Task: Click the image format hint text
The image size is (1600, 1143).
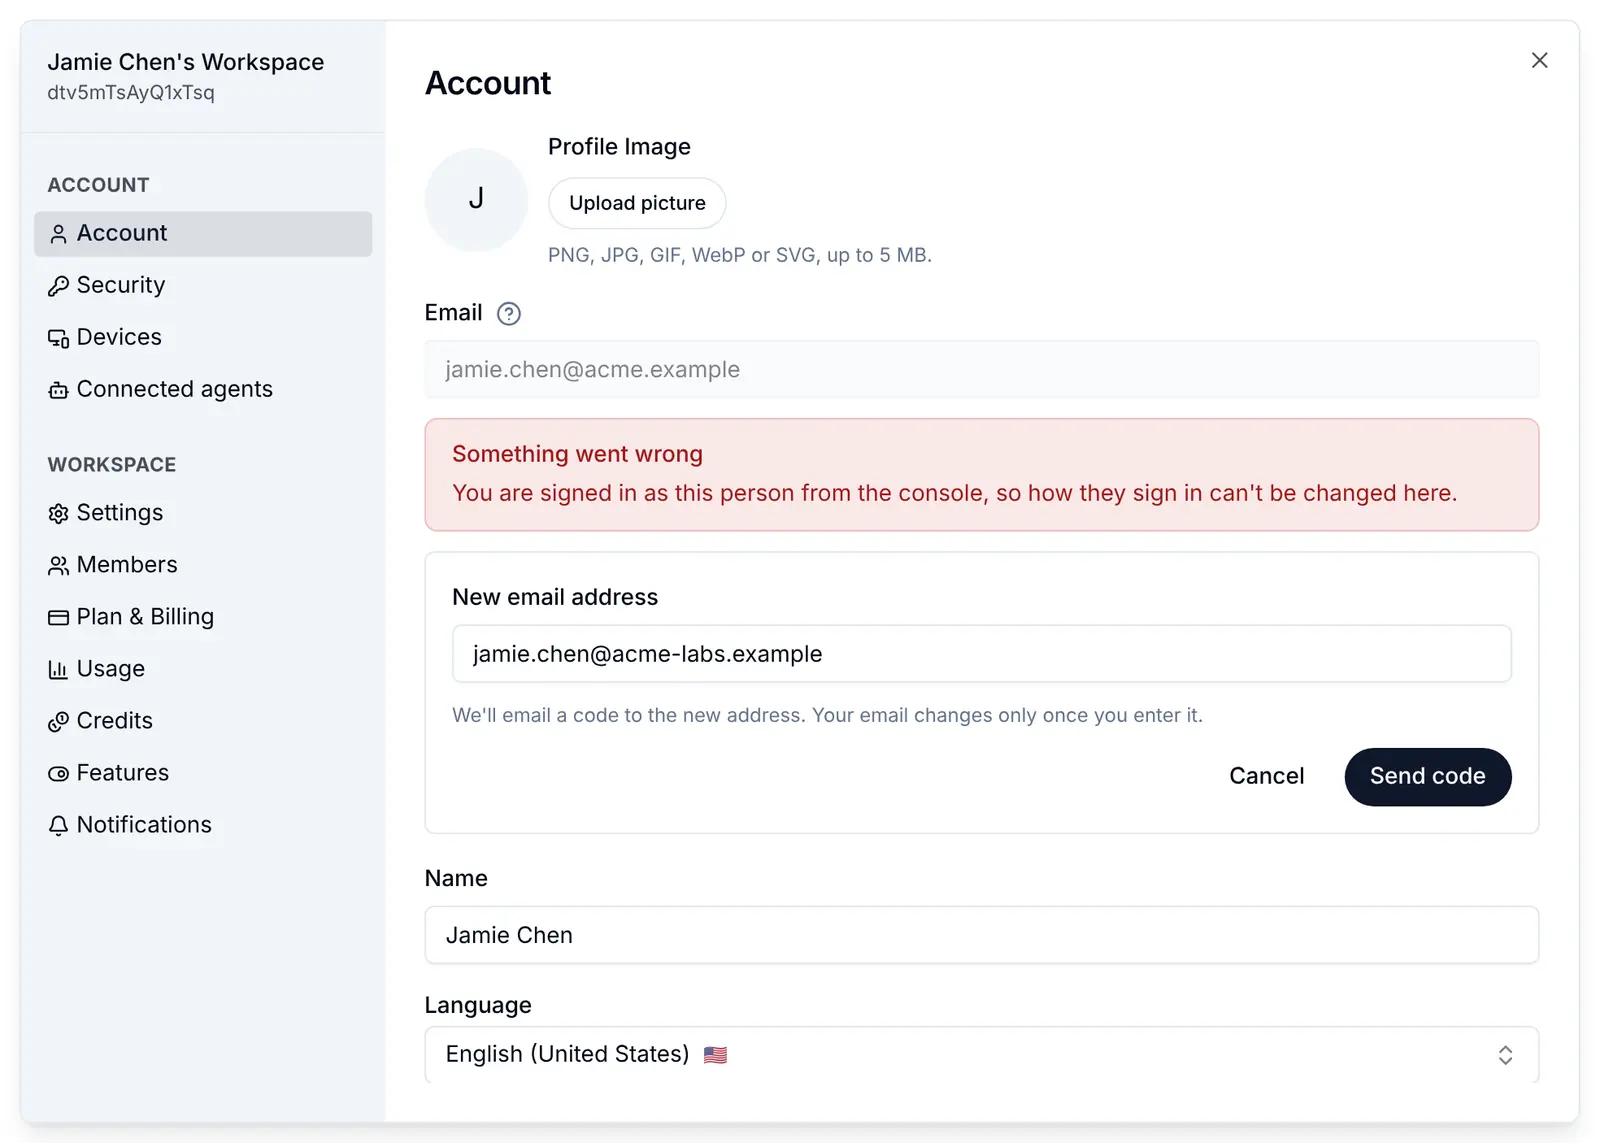Action: click(x=740, y=255)
